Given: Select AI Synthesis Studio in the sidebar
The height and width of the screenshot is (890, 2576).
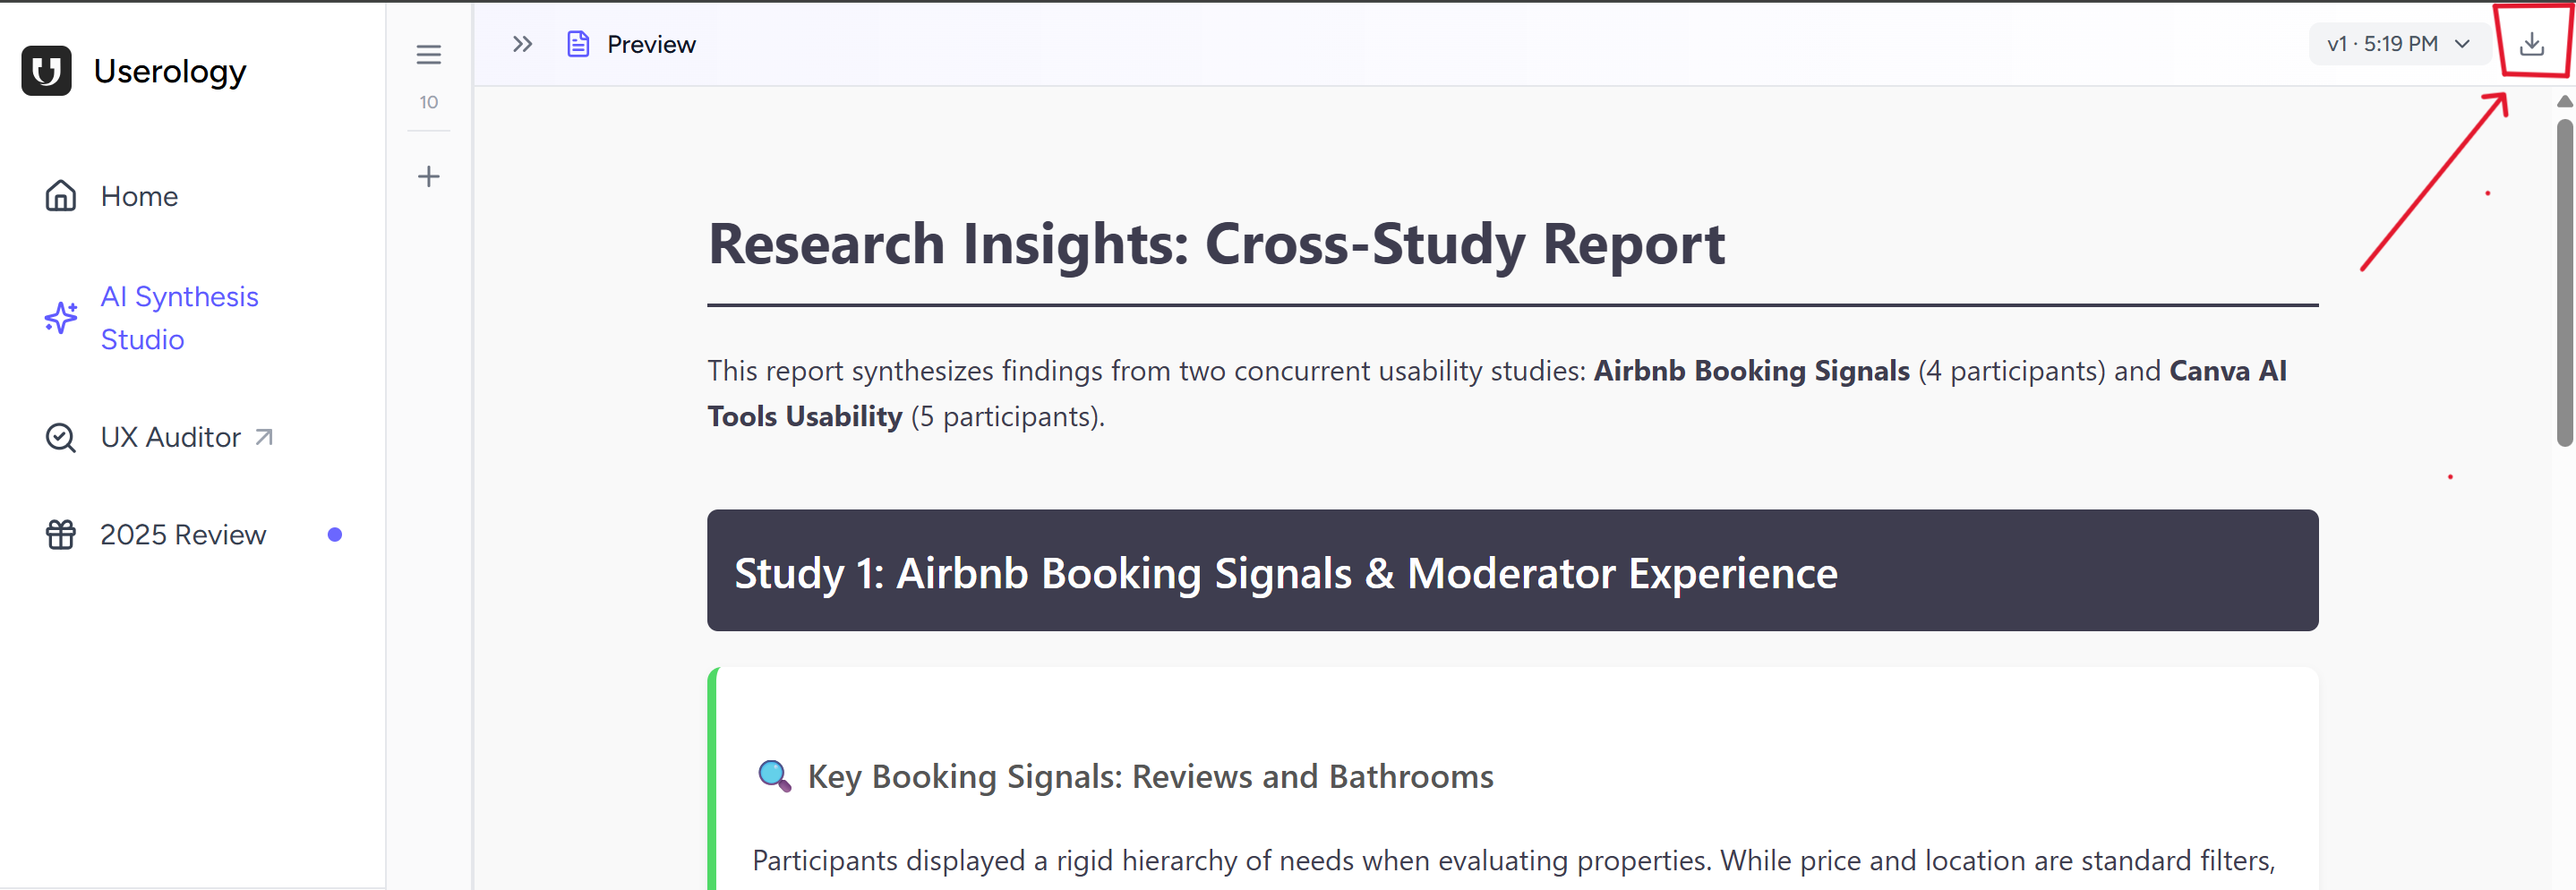Looking at the screenshot, I should coord(178,318).
